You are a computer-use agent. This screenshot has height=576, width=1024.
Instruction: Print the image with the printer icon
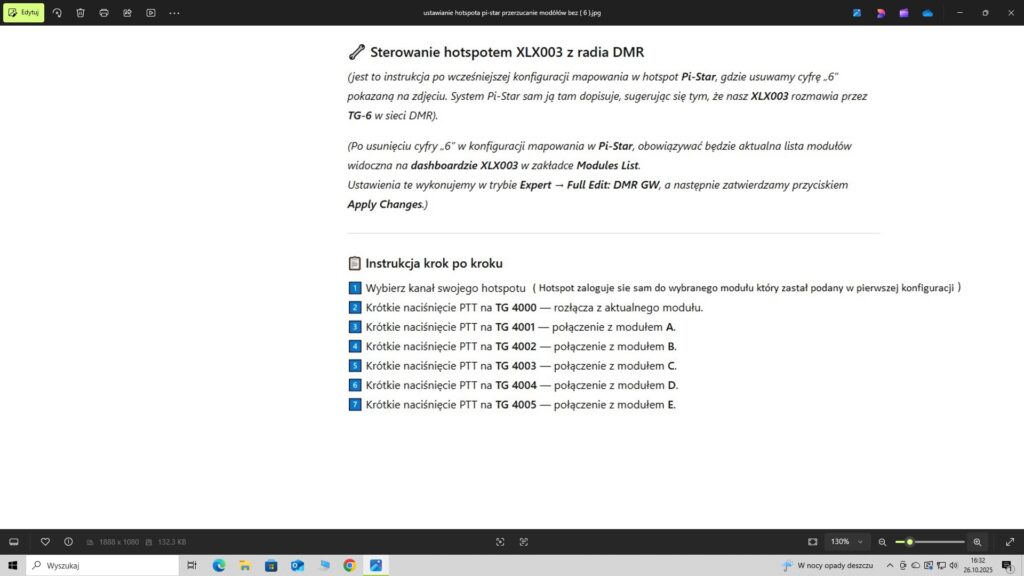coord(104,13)
